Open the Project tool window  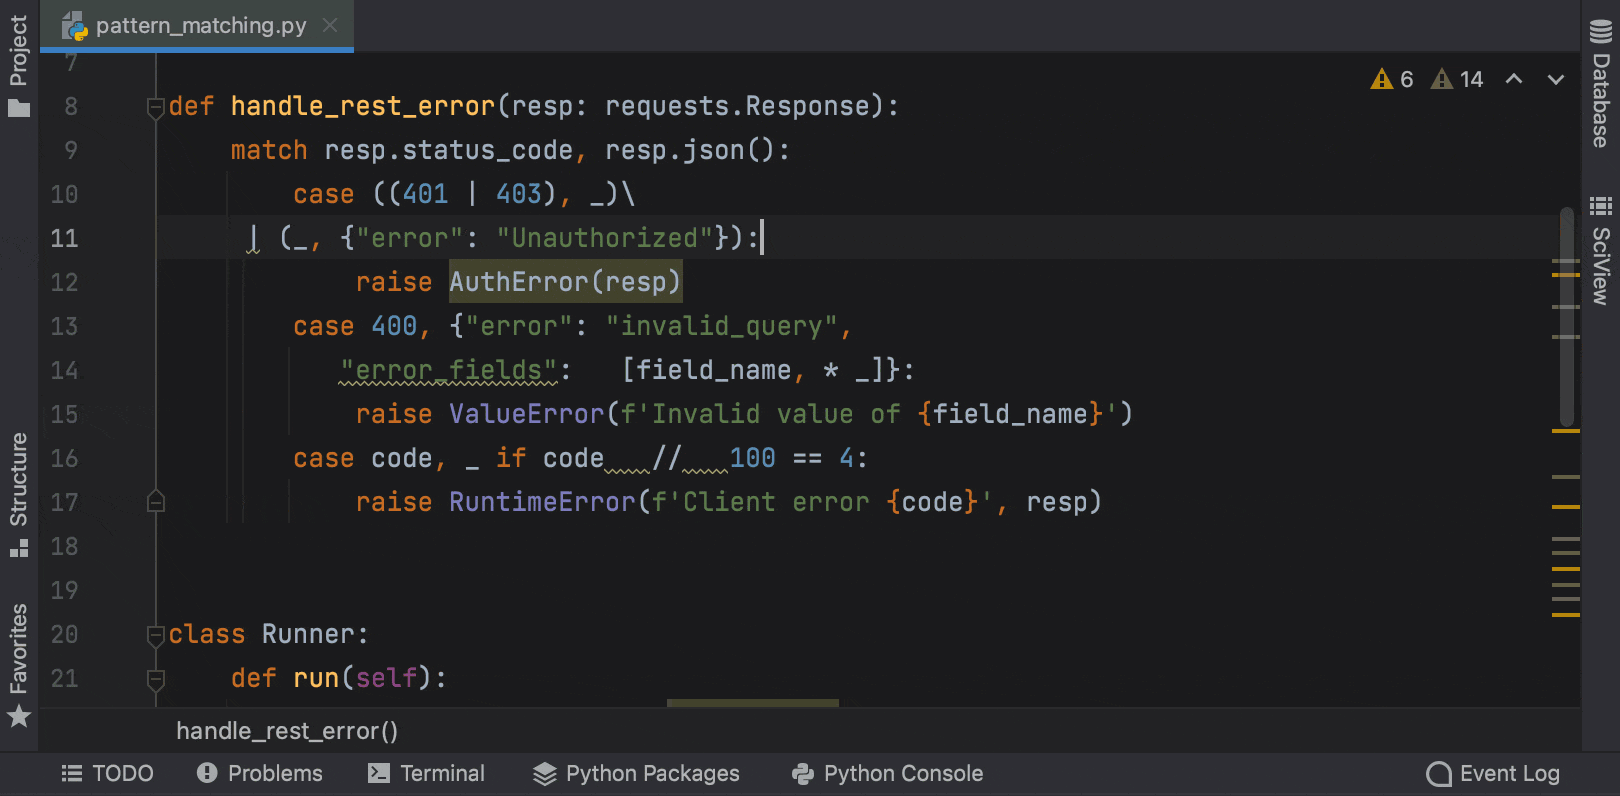18,65
